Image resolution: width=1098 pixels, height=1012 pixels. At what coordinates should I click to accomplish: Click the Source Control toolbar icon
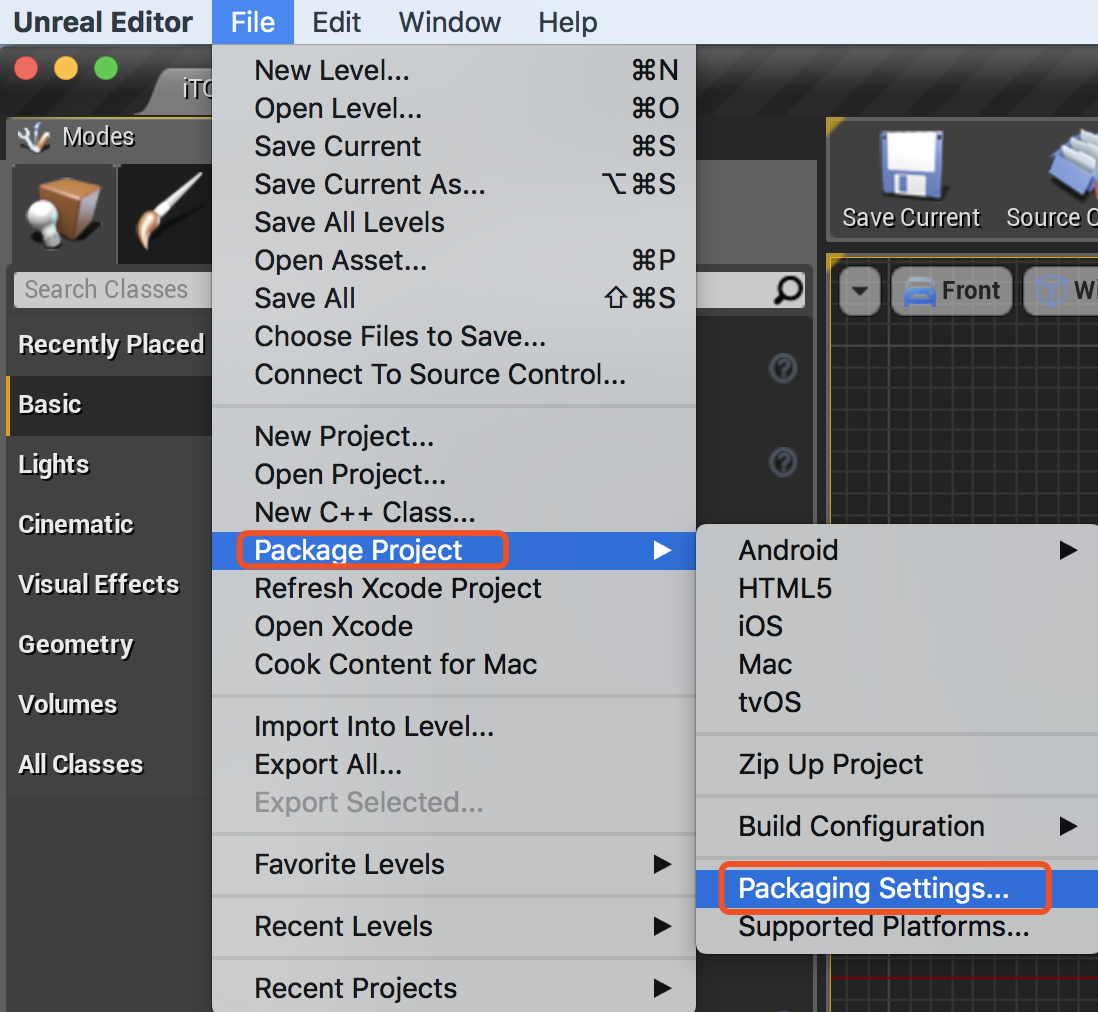point(1071,165)
